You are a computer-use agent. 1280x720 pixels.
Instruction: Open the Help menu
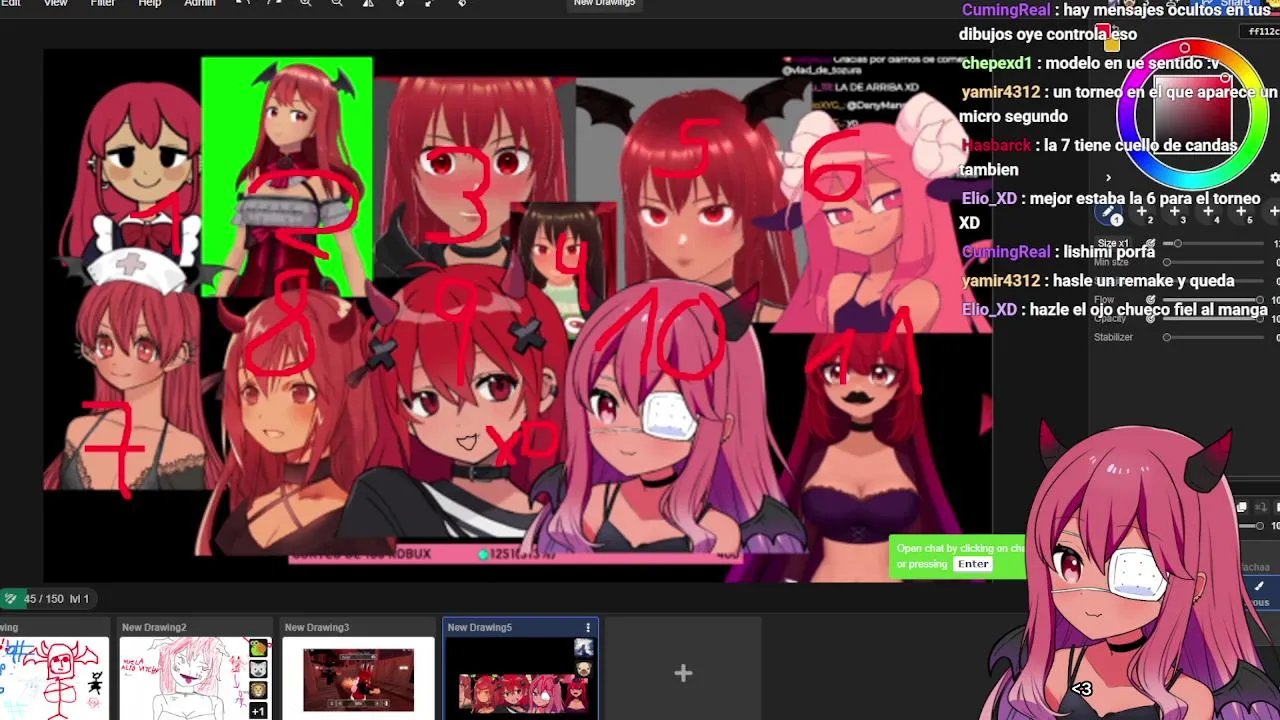coord(149,3)
